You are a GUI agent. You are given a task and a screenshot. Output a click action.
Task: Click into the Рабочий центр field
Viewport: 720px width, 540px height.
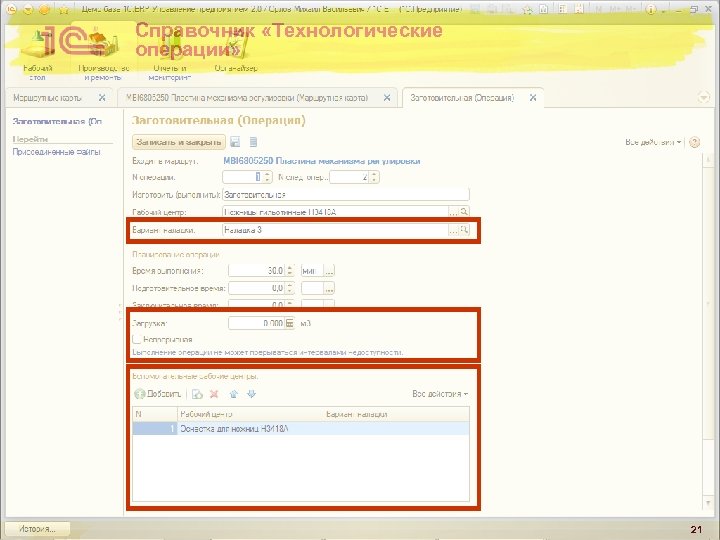click(x=335, y=212)
